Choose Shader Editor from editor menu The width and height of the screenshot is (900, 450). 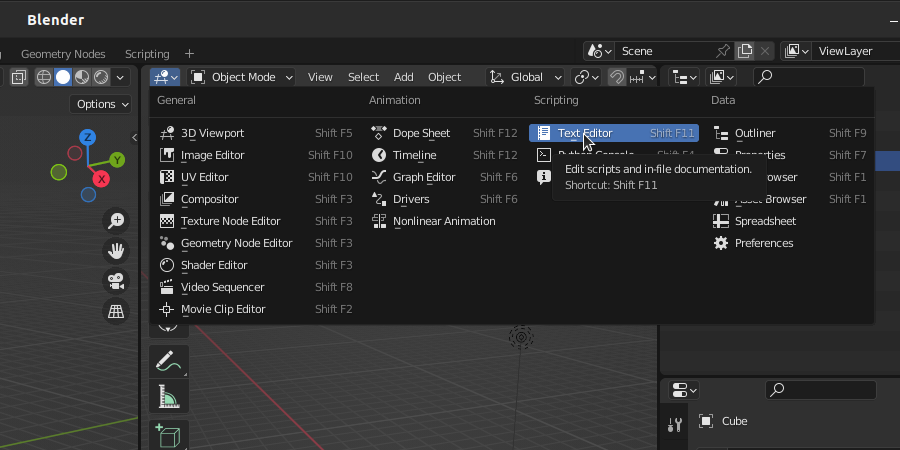(214, 265)
